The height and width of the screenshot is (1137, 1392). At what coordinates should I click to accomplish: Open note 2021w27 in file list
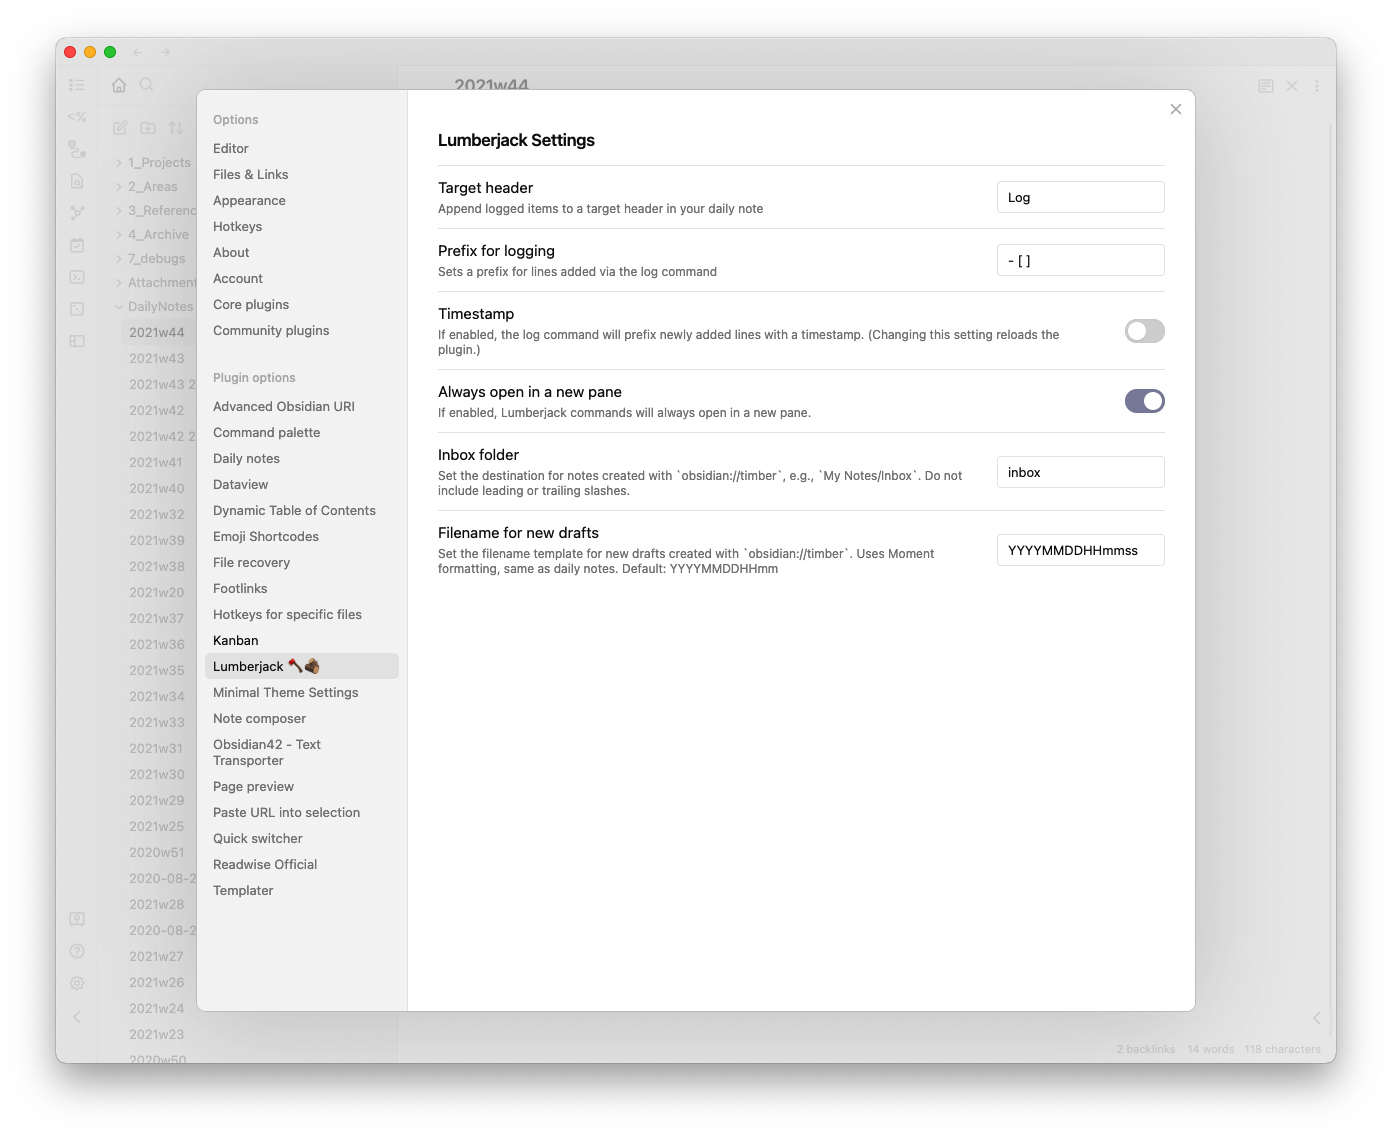point(156,956)
